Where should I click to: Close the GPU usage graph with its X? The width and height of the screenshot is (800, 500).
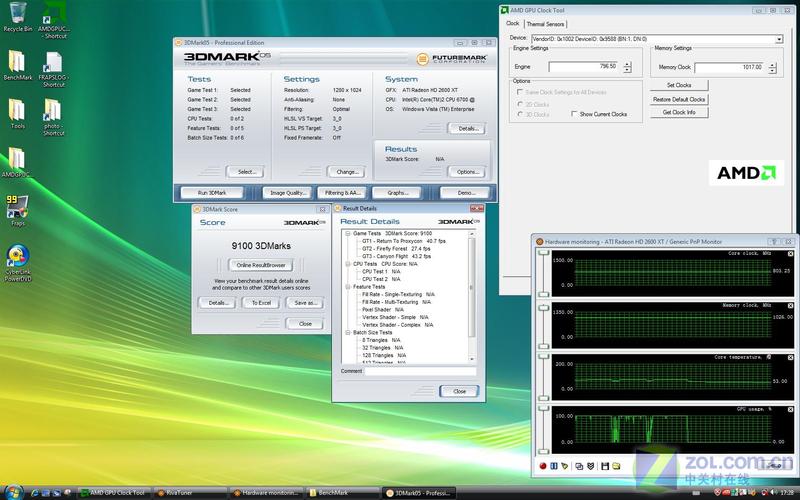tap(790, 410)
